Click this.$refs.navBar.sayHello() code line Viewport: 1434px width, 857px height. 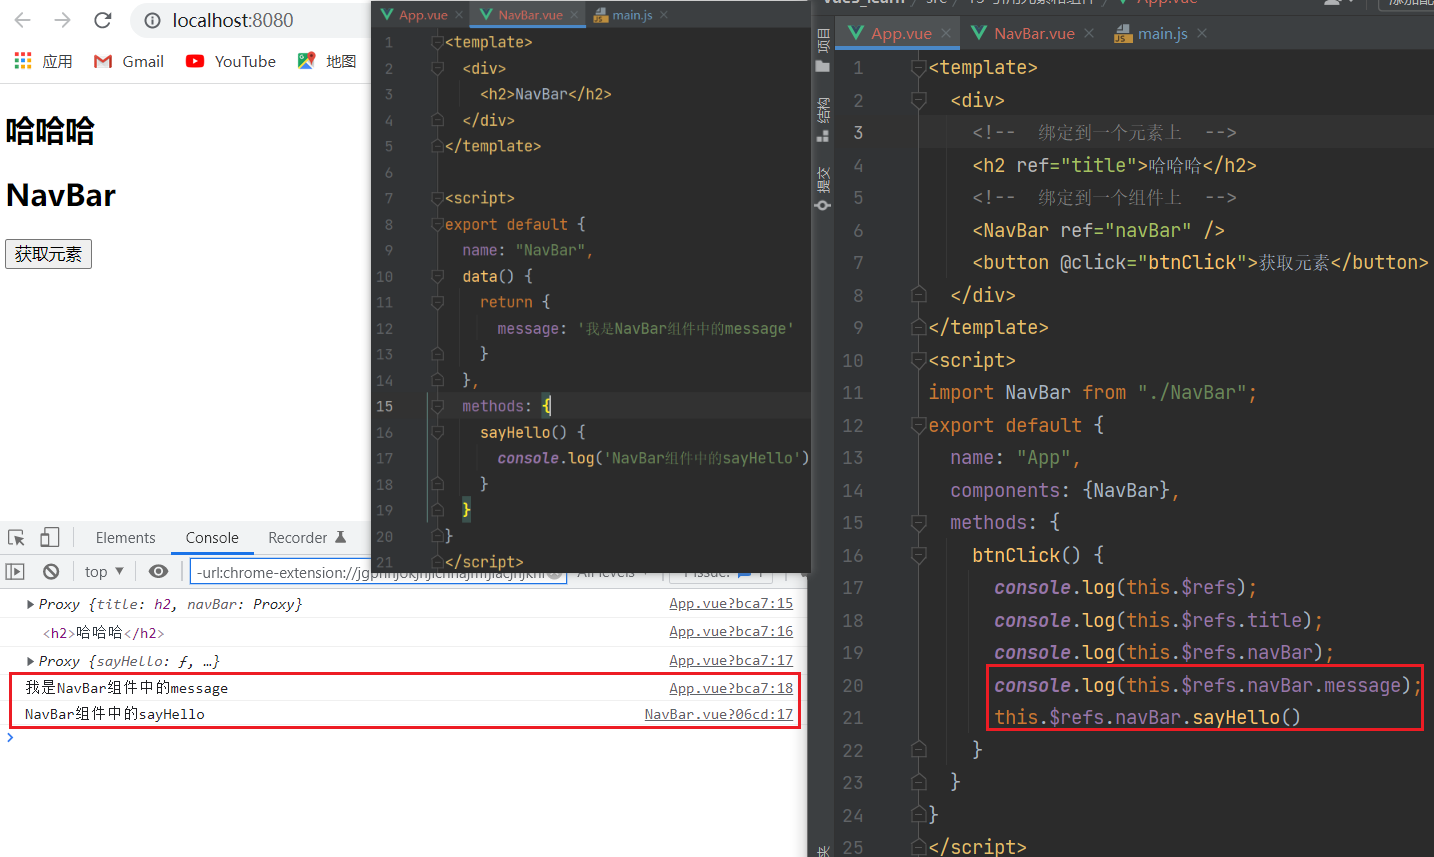click(x=1147, y=717)
